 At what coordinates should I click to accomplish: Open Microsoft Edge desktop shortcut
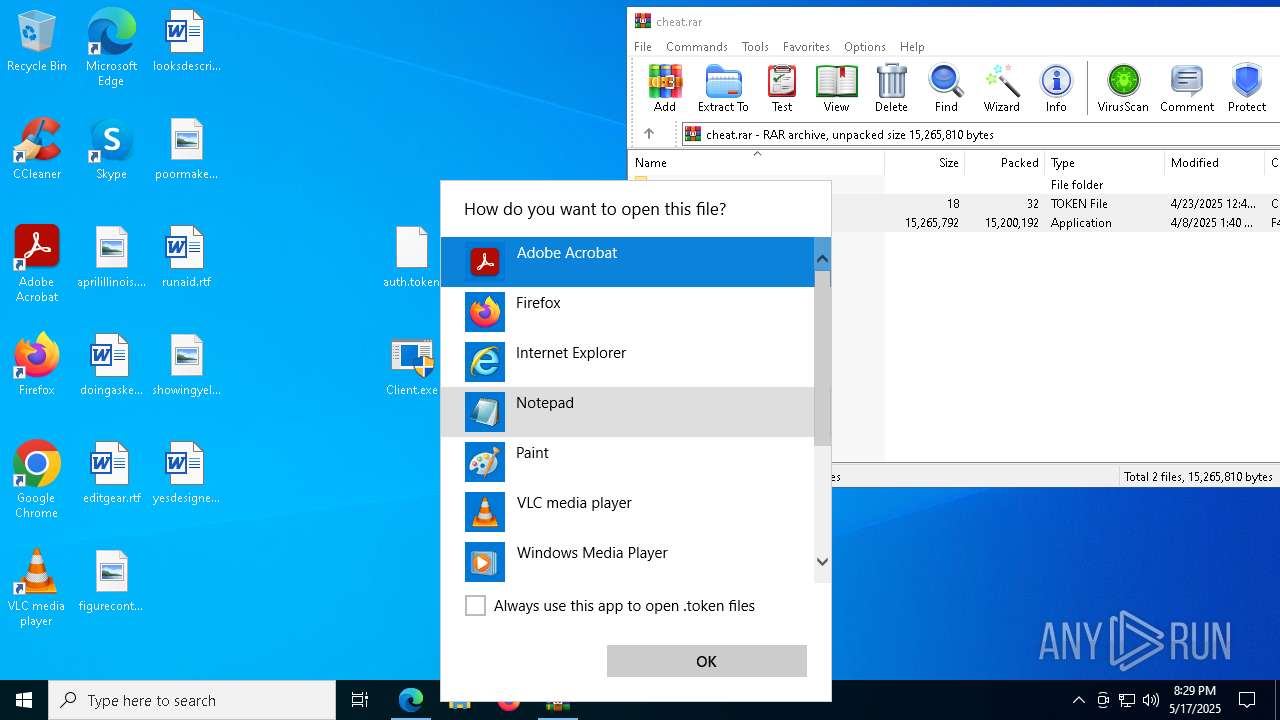pyautogui.click(x=111, y=48)
